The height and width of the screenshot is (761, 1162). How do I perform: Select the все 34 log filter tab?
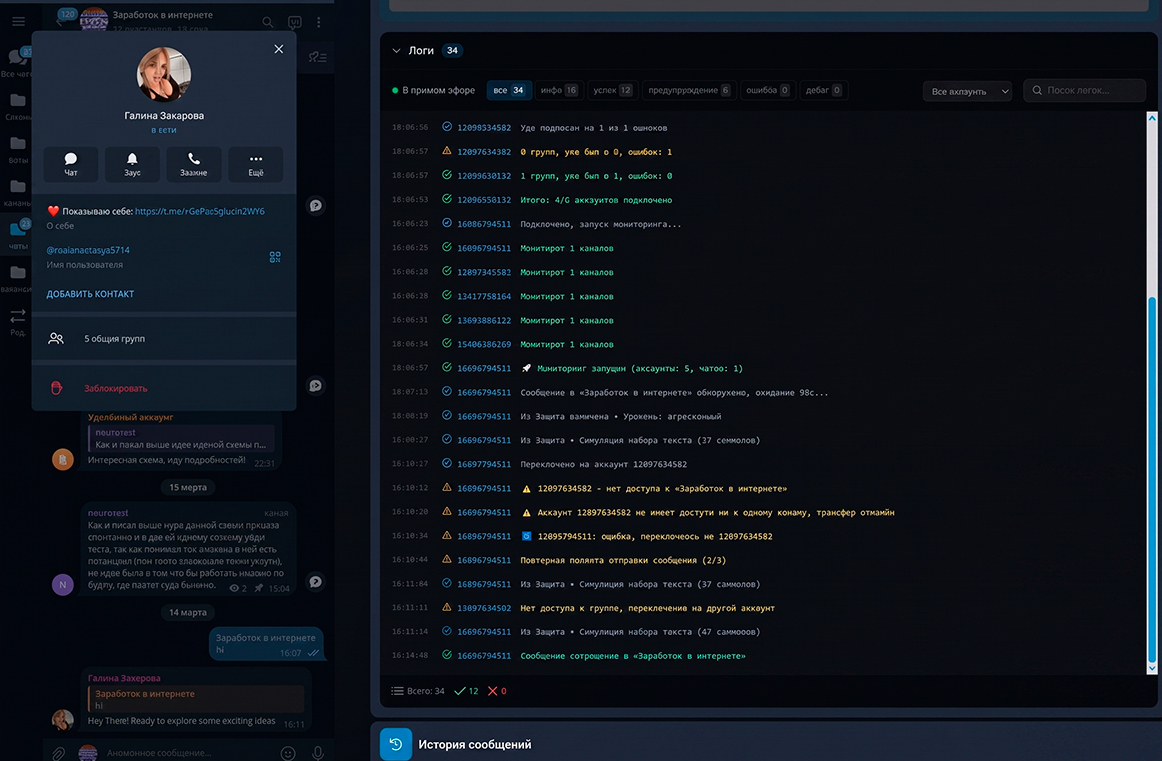click(x=508, y=90)
